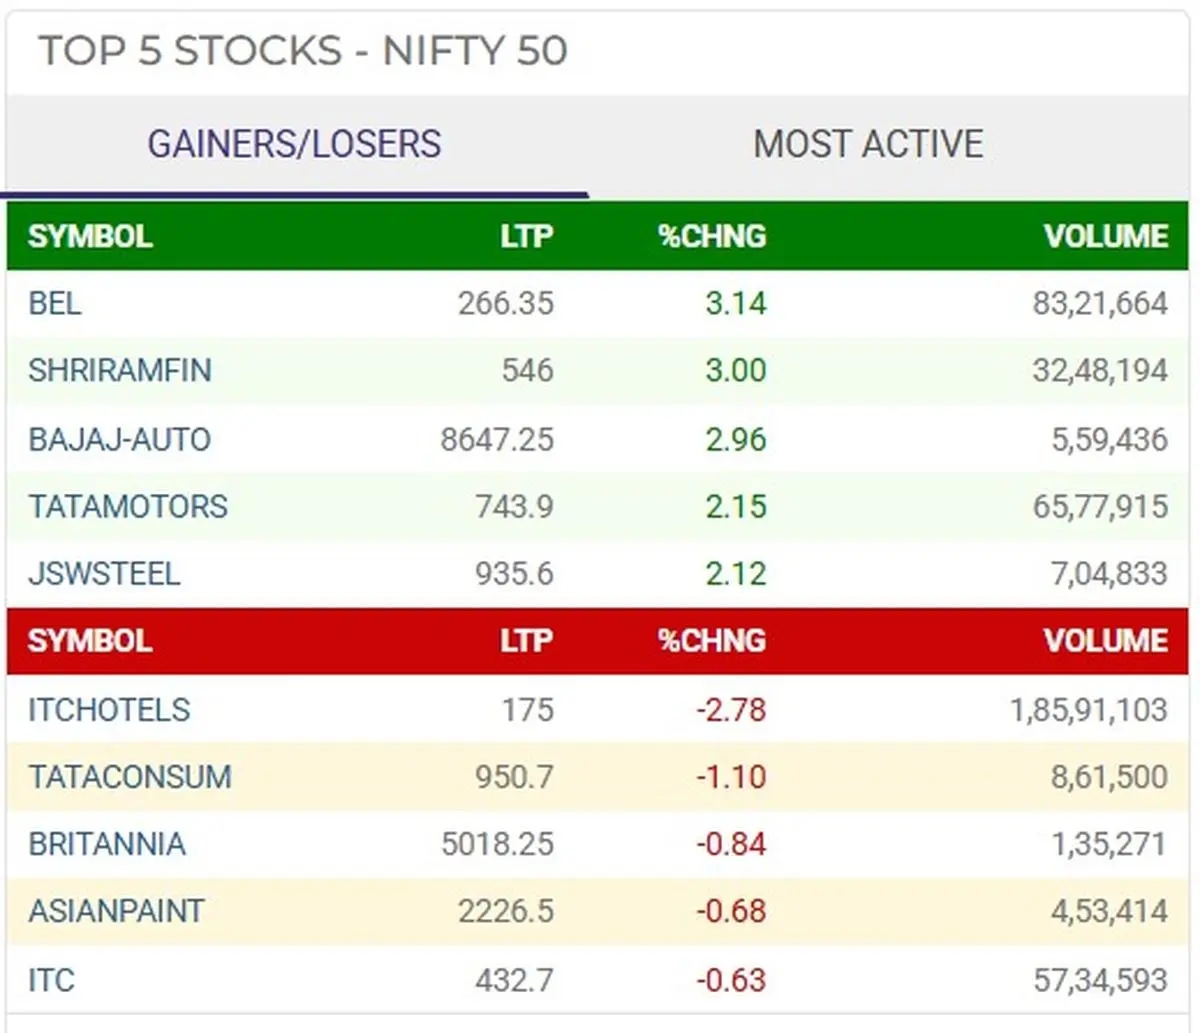Switch to the MOST ACTIVE tab
Screen dimensions: 1200x1033
pos(868,143)
